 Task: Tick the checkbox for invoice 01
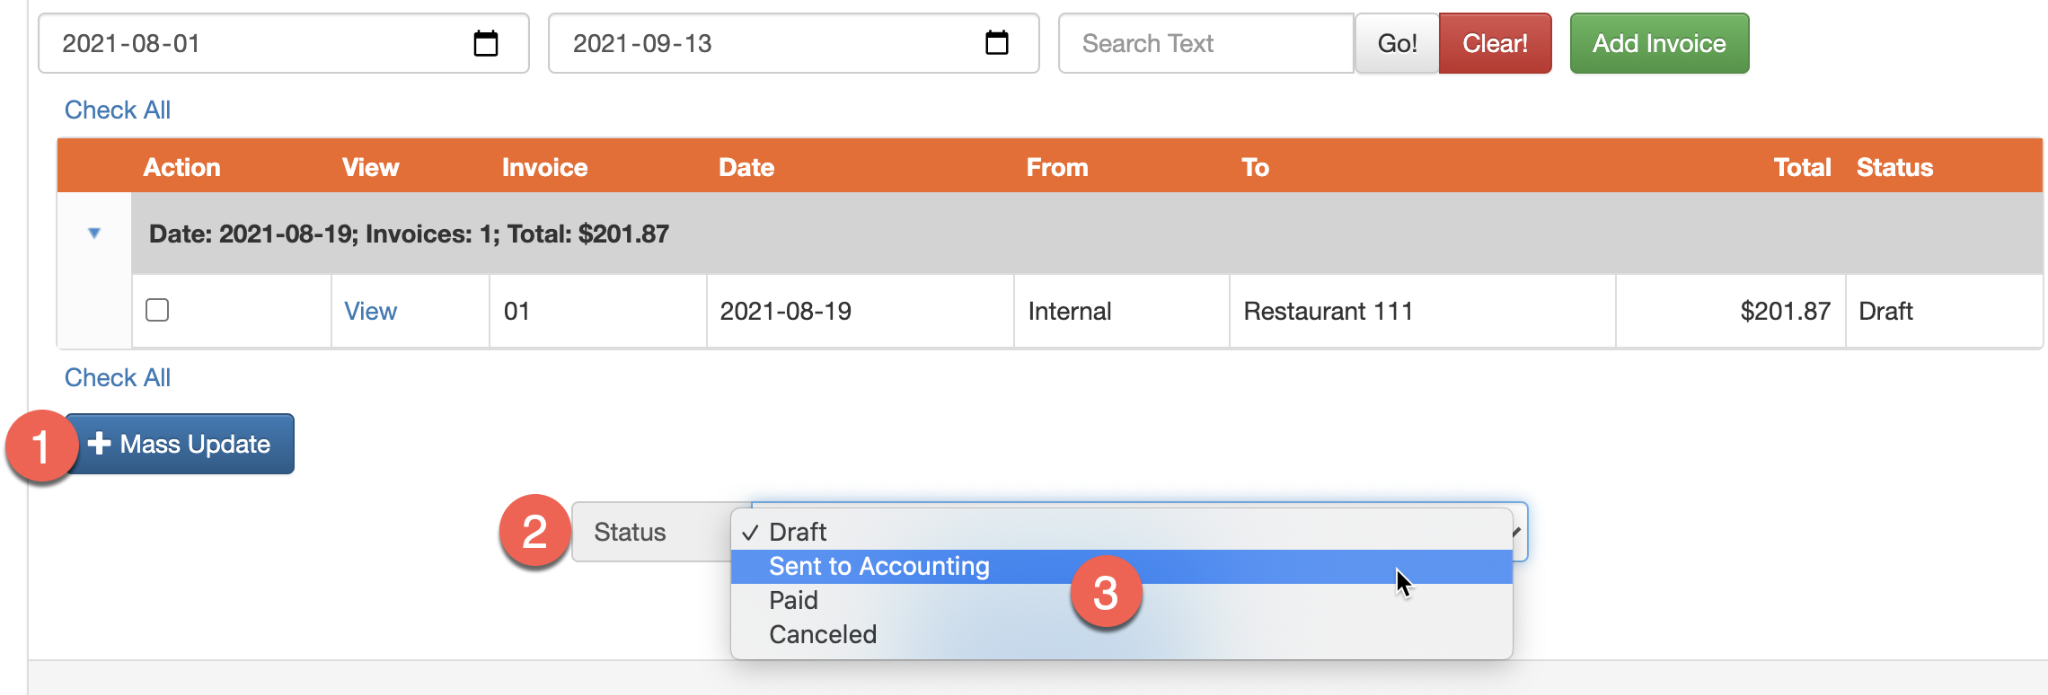157,310
